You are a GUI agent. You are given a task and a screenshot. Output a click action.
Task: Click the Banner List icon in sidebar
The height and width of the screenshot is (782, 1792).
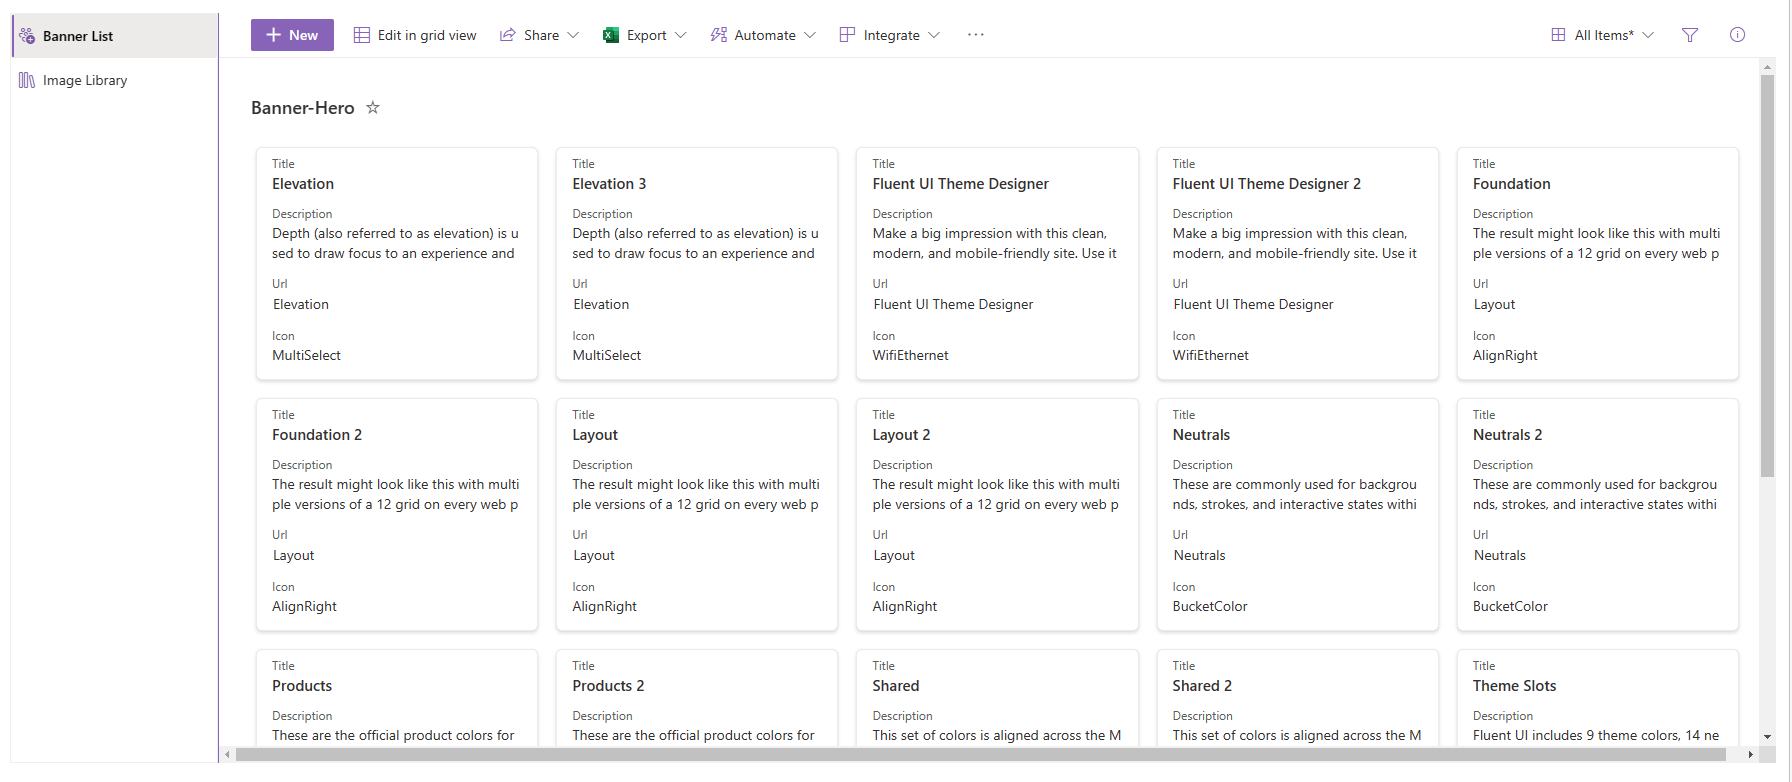coord(27,36)
